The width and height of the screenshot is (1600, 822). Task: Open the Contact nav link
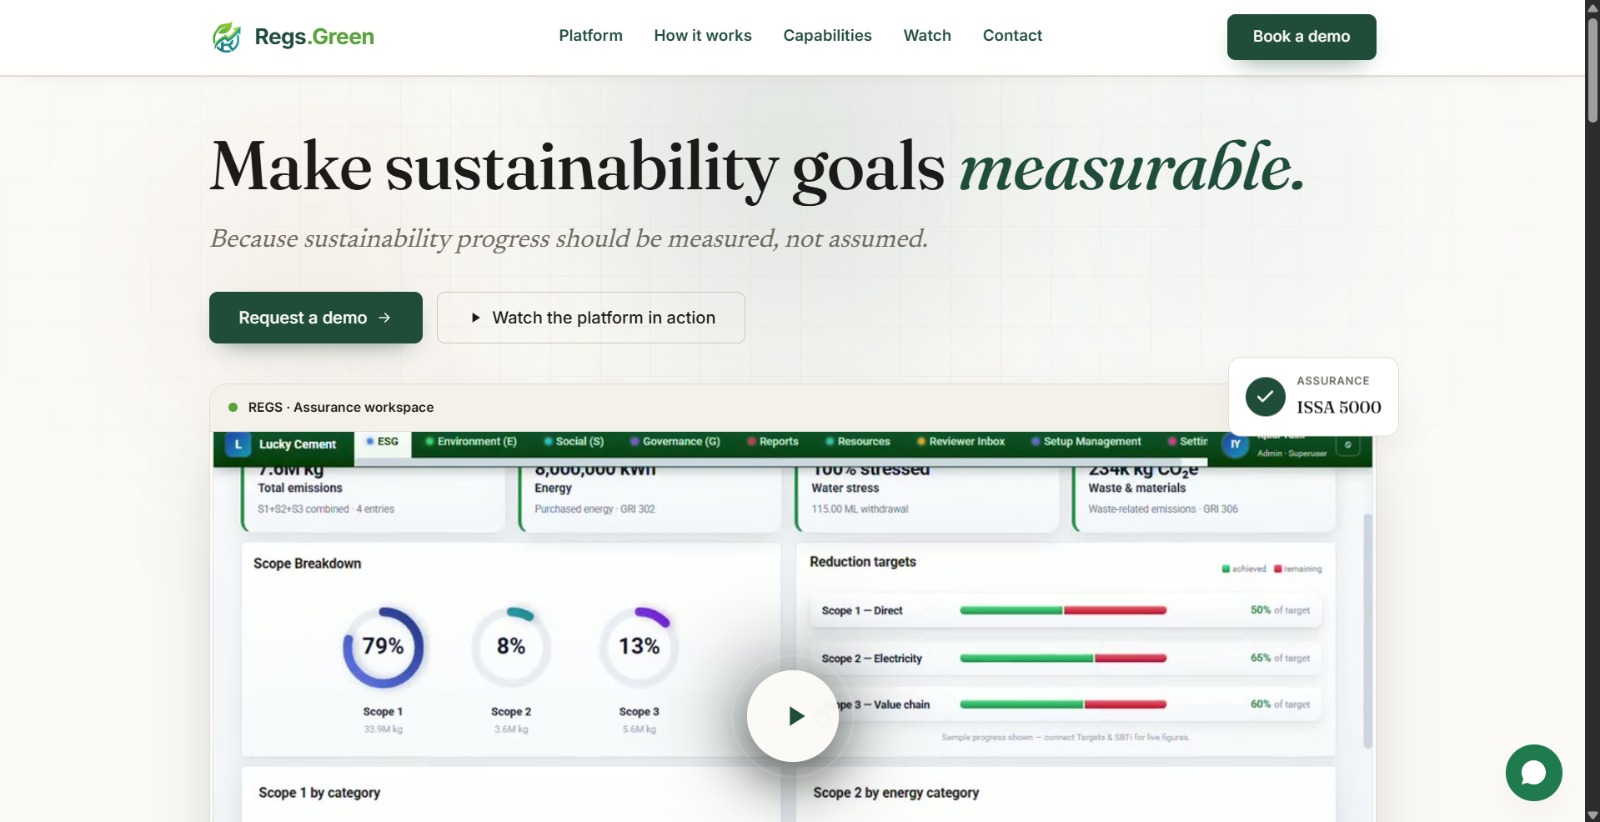1012,36
